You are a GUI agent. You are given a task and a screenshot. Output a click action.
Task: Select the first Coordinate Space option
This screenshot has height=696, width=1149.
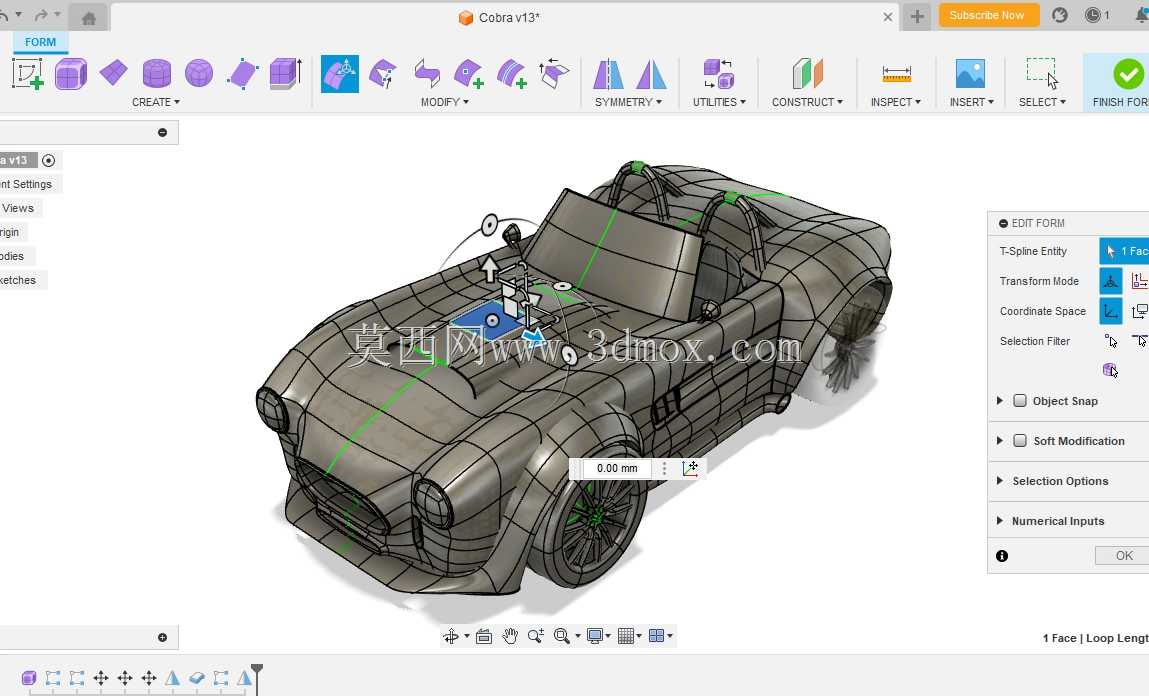[1111, 311]
